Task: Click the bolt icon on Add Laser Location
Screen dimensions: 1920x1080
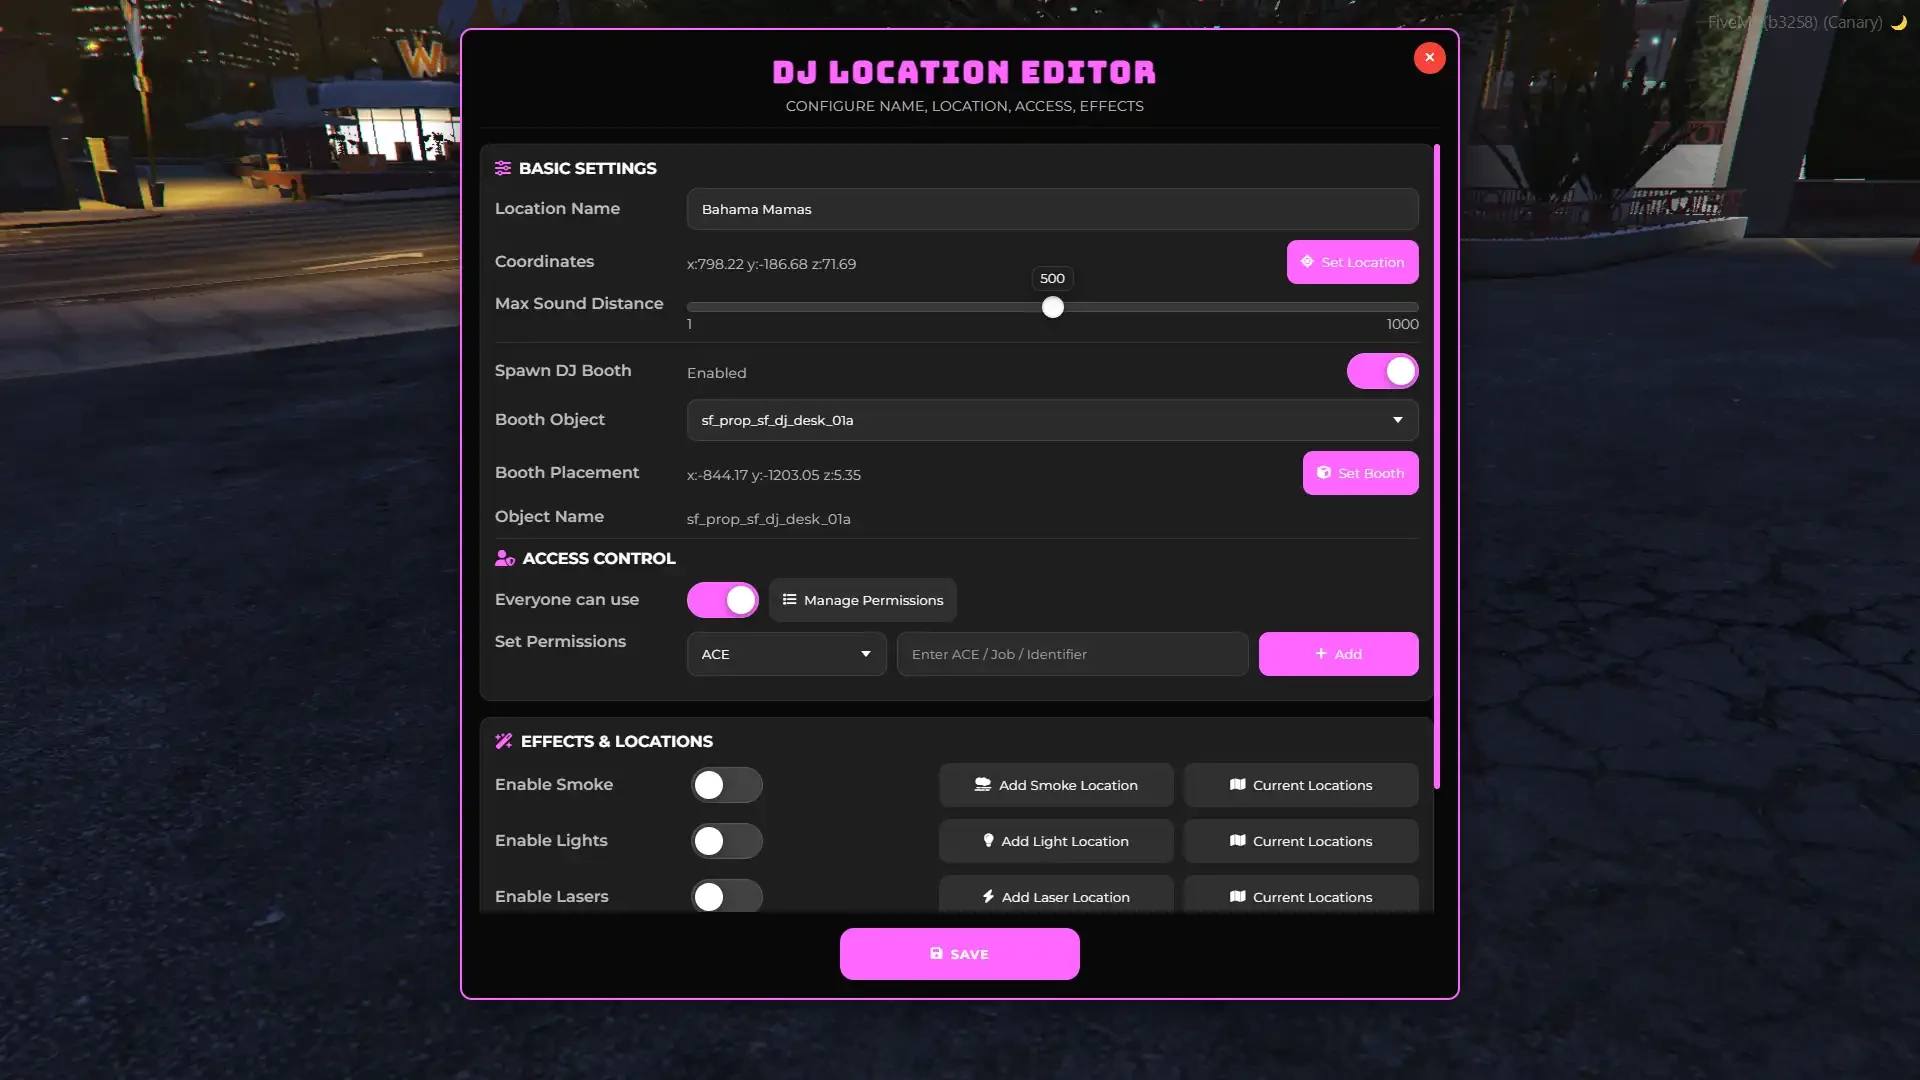Action: [x=988, y=897]
